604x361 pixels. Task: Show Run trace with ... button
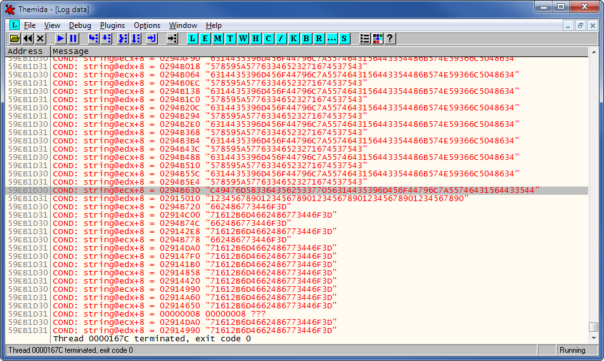click(x=332, y=39)
